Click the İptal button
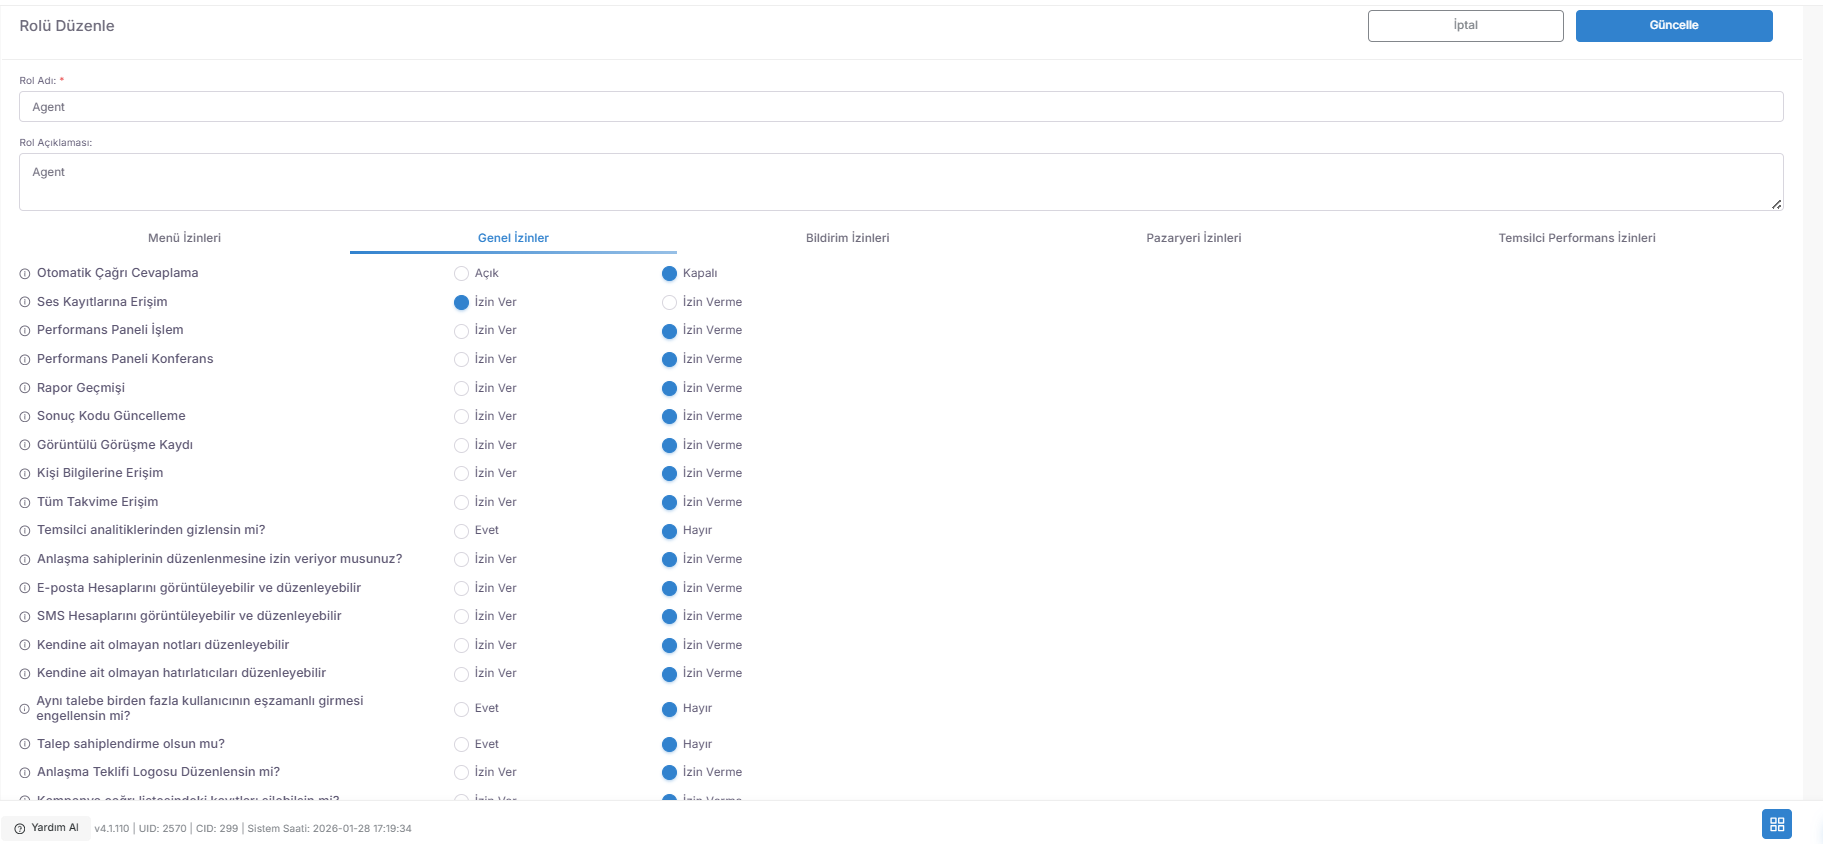 1466,26
